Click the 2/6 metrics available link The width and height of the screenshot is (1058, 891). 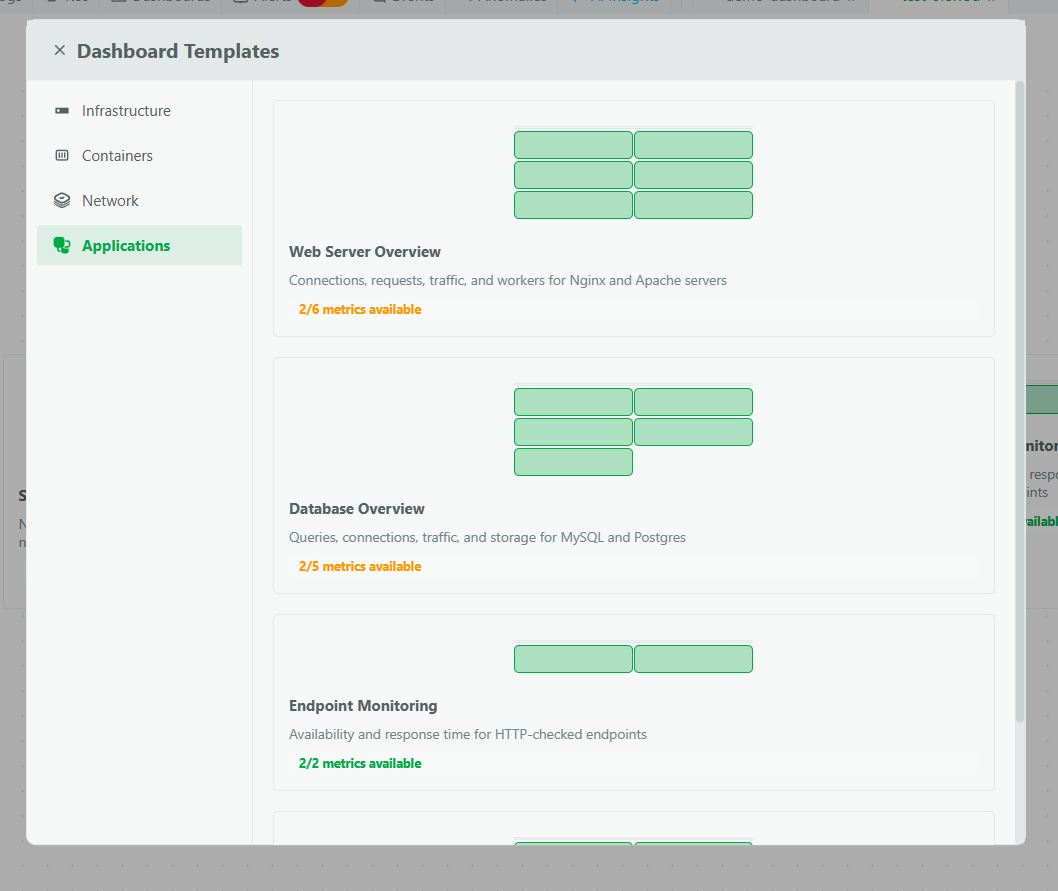pos(360,309)
